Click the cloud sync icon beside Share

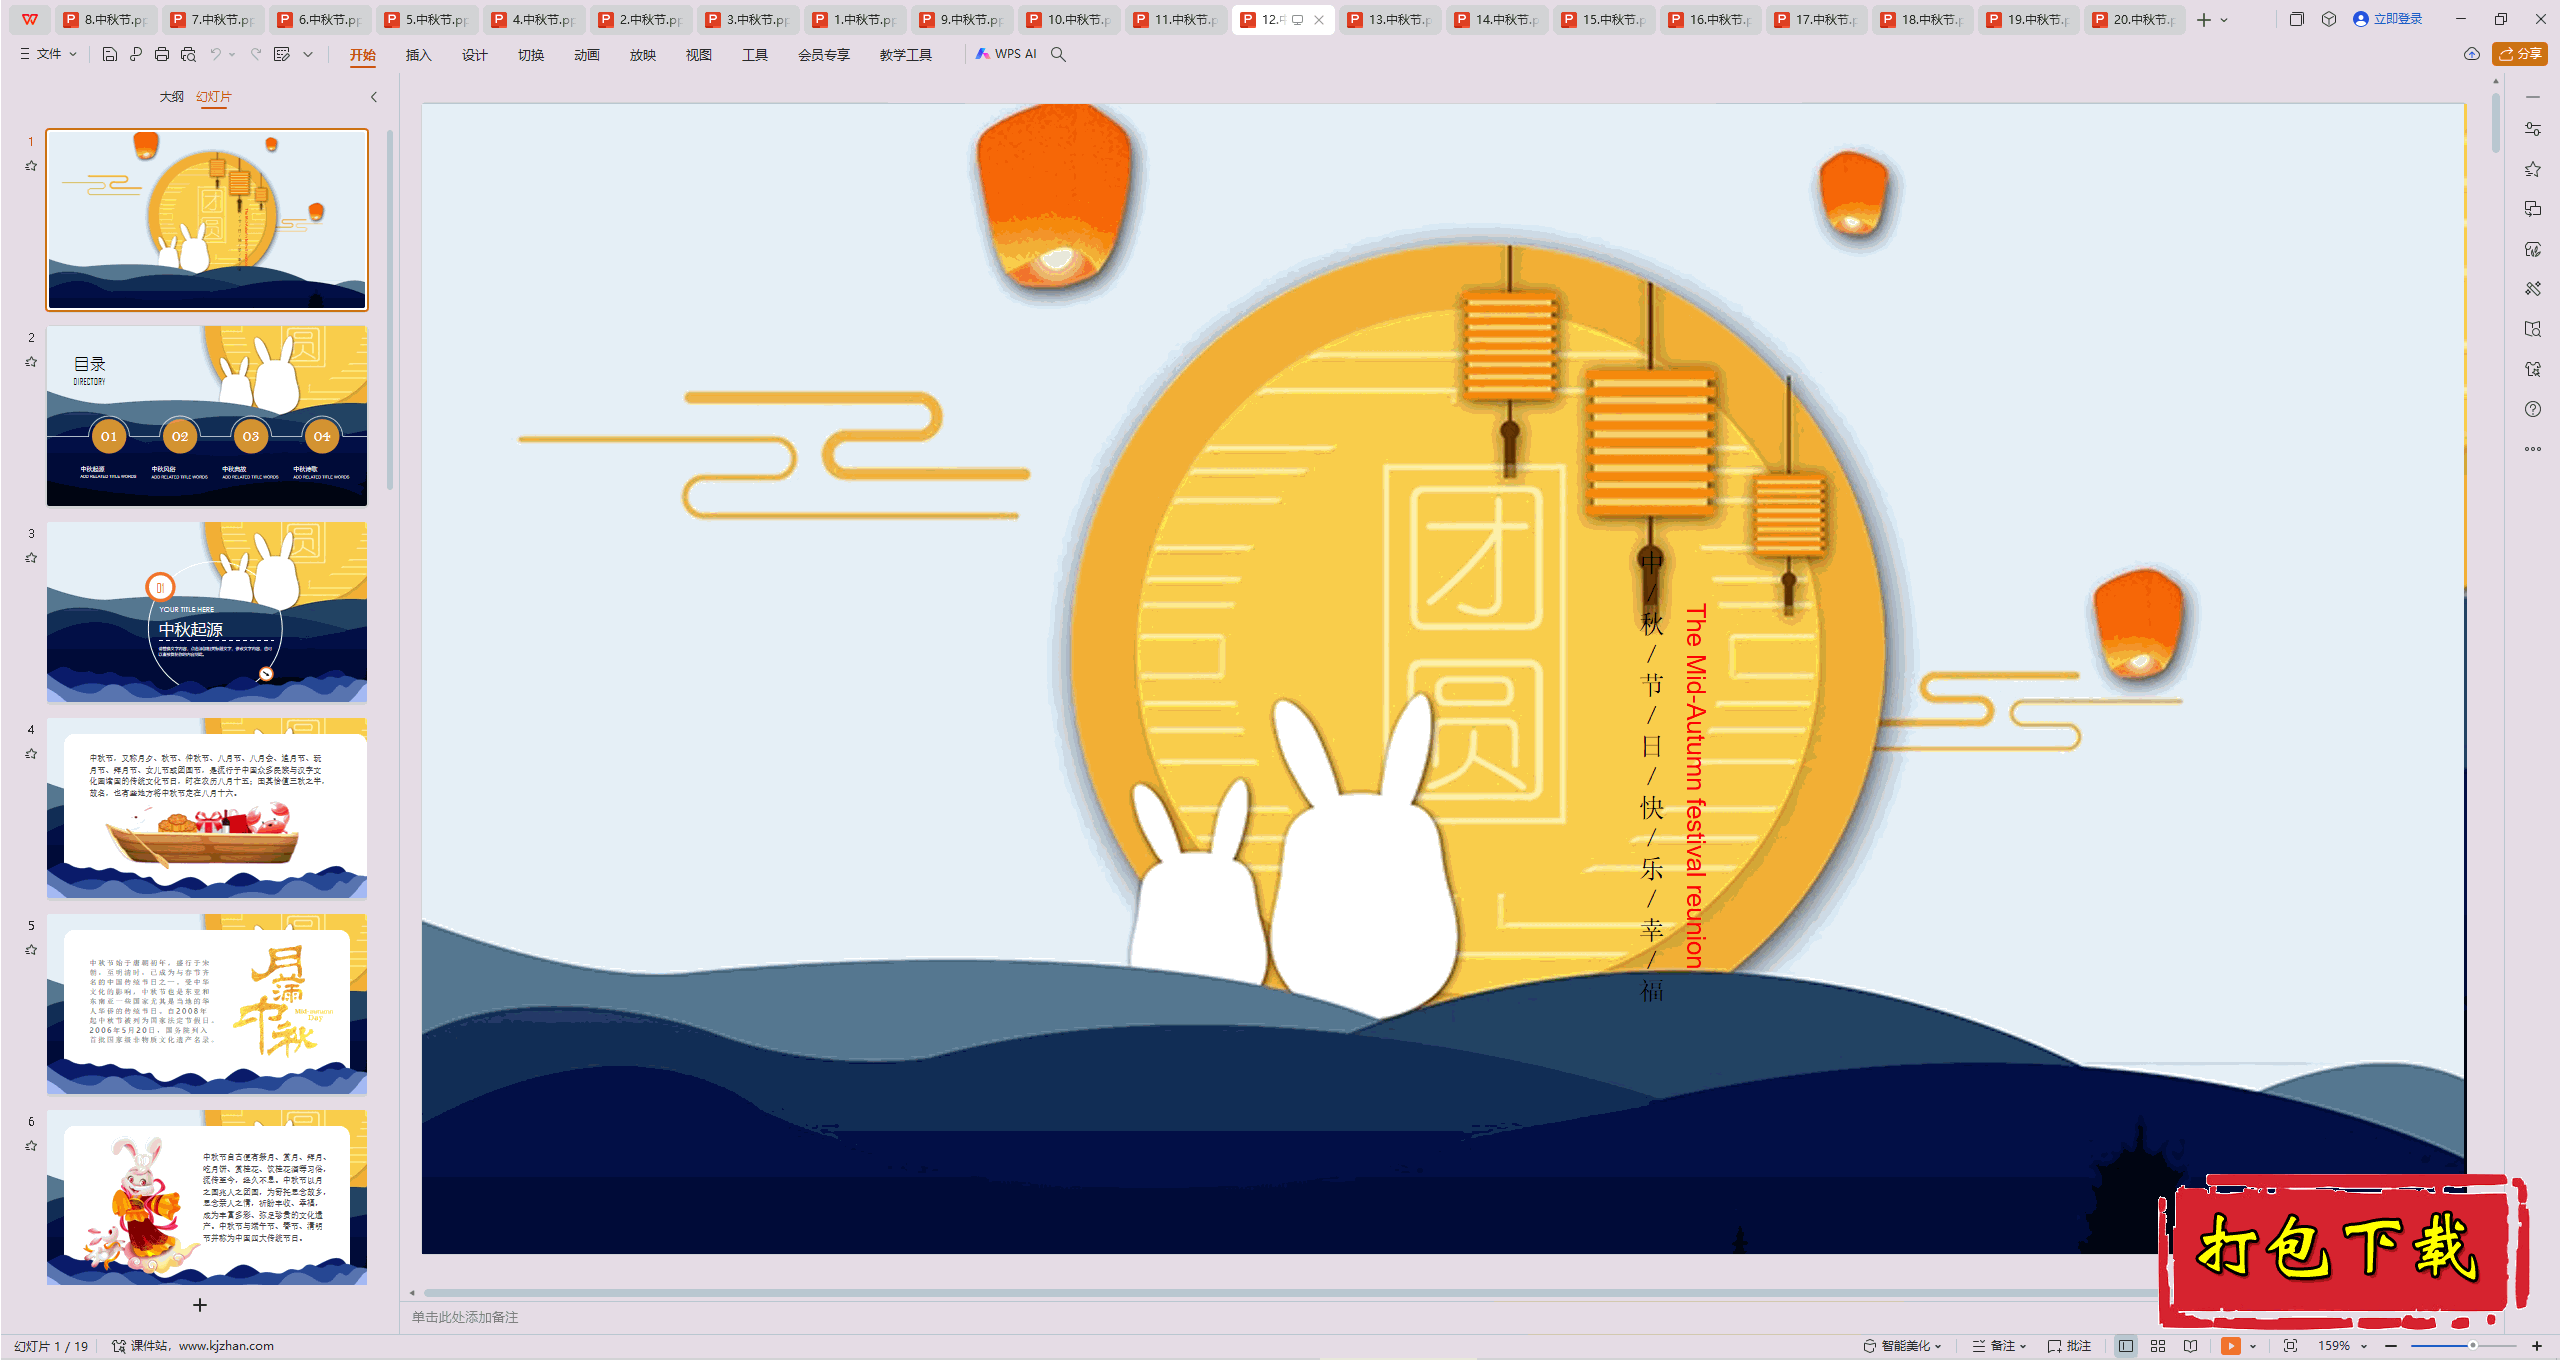pyautogui.click(x=2472, y=54)
